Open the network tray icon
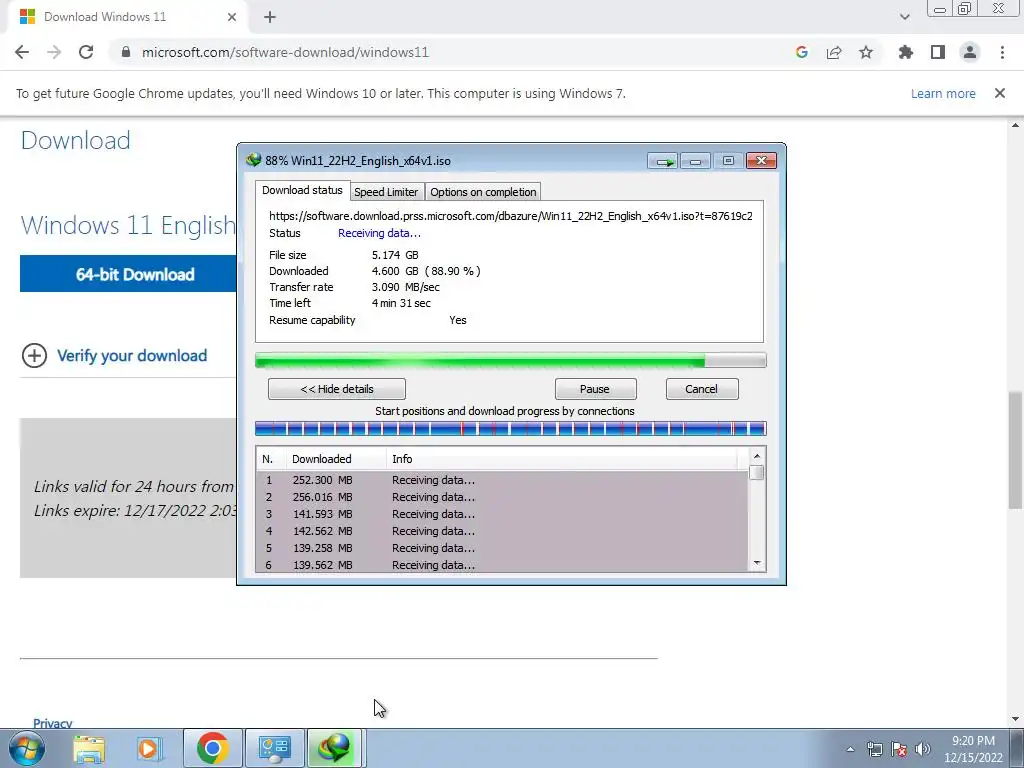 pyautogui.click(x=874, y=749)
